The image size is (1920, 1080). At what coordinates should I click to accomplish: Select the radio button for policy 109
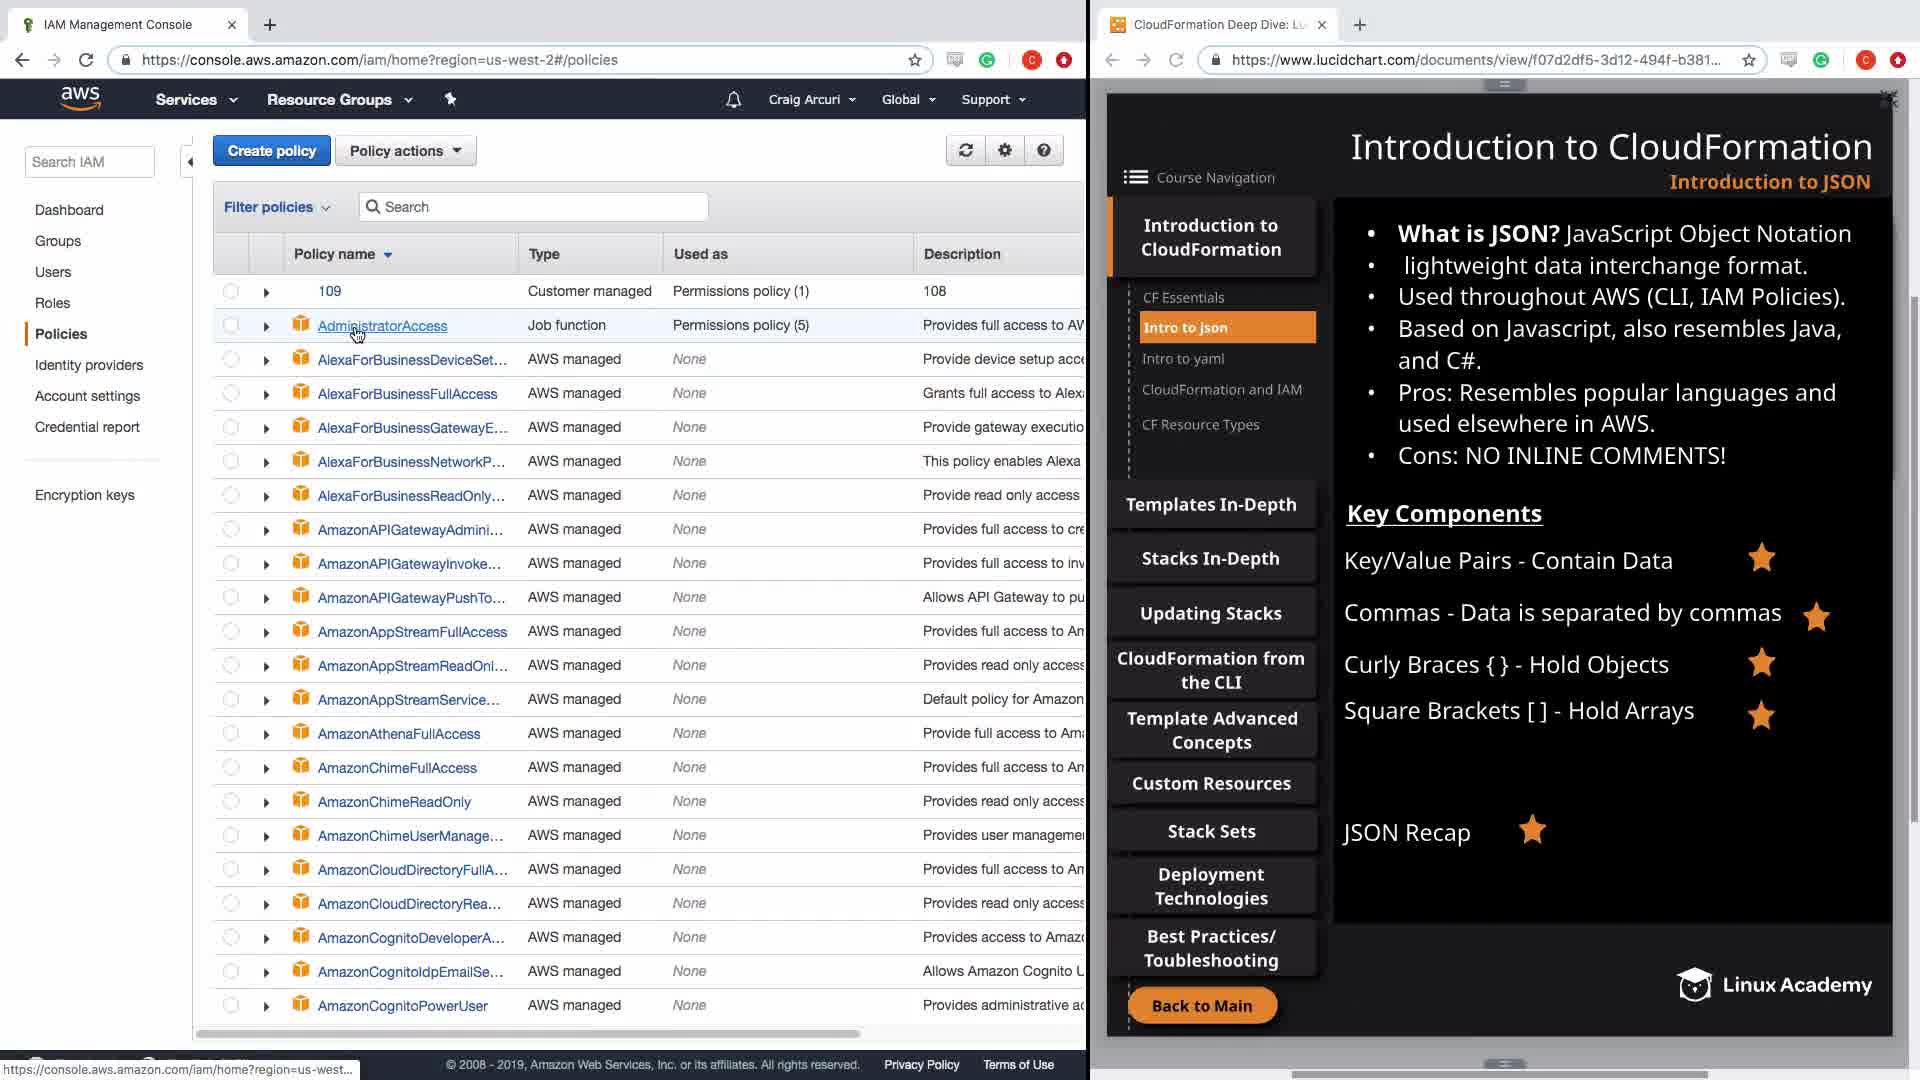click(x=231, y=291)
